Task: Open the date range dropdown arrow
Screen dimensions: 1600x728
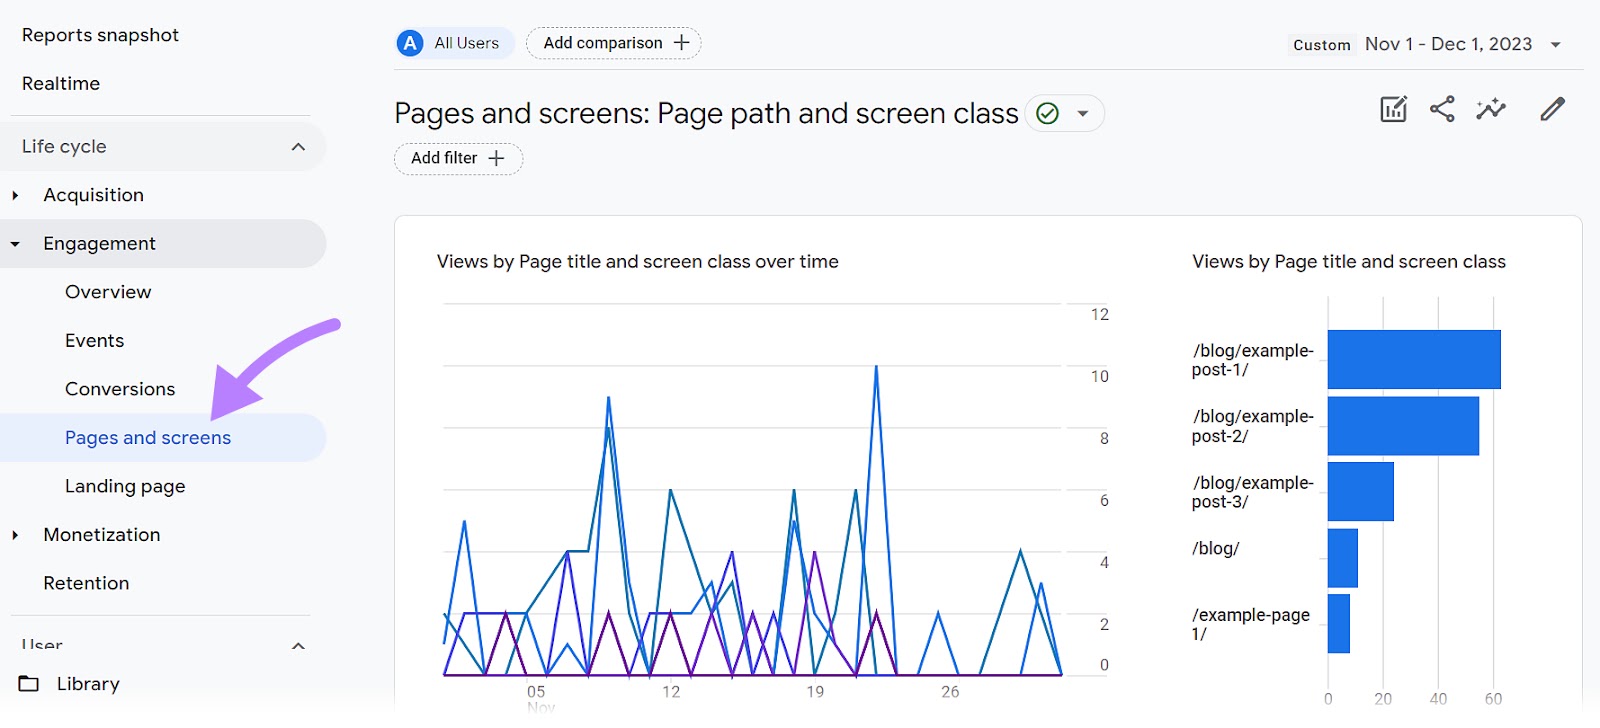Action: coord(1555,45)
